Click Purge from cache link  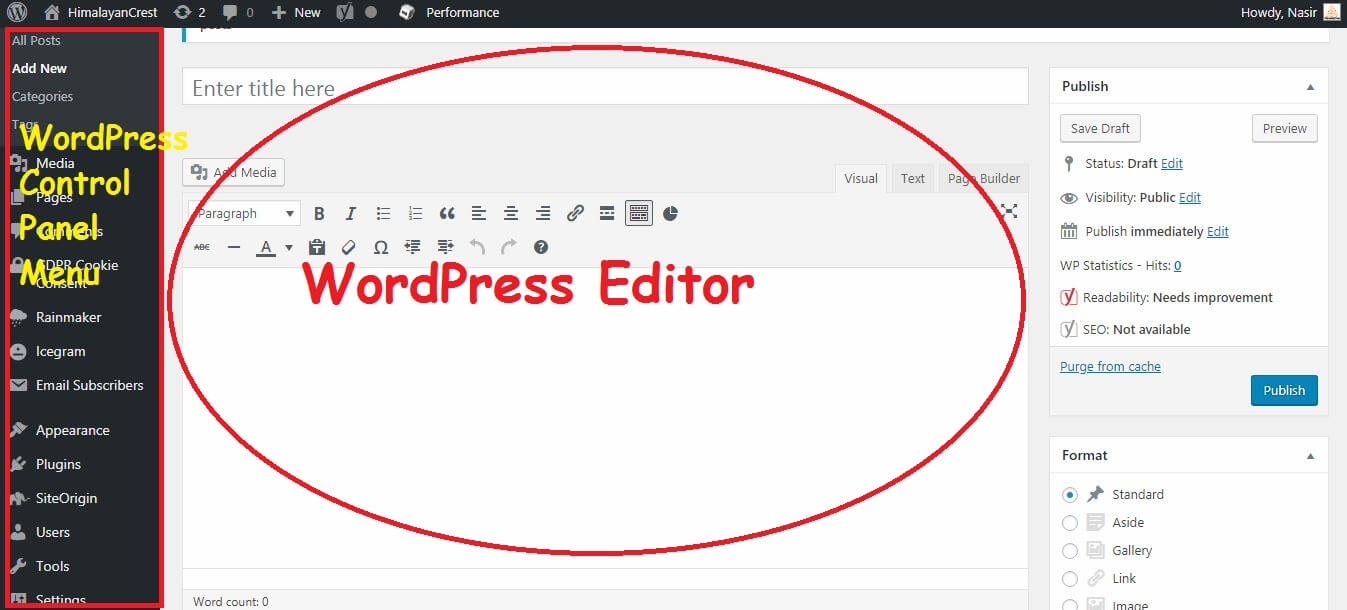pyautogui.click(x=1110, y=367)
